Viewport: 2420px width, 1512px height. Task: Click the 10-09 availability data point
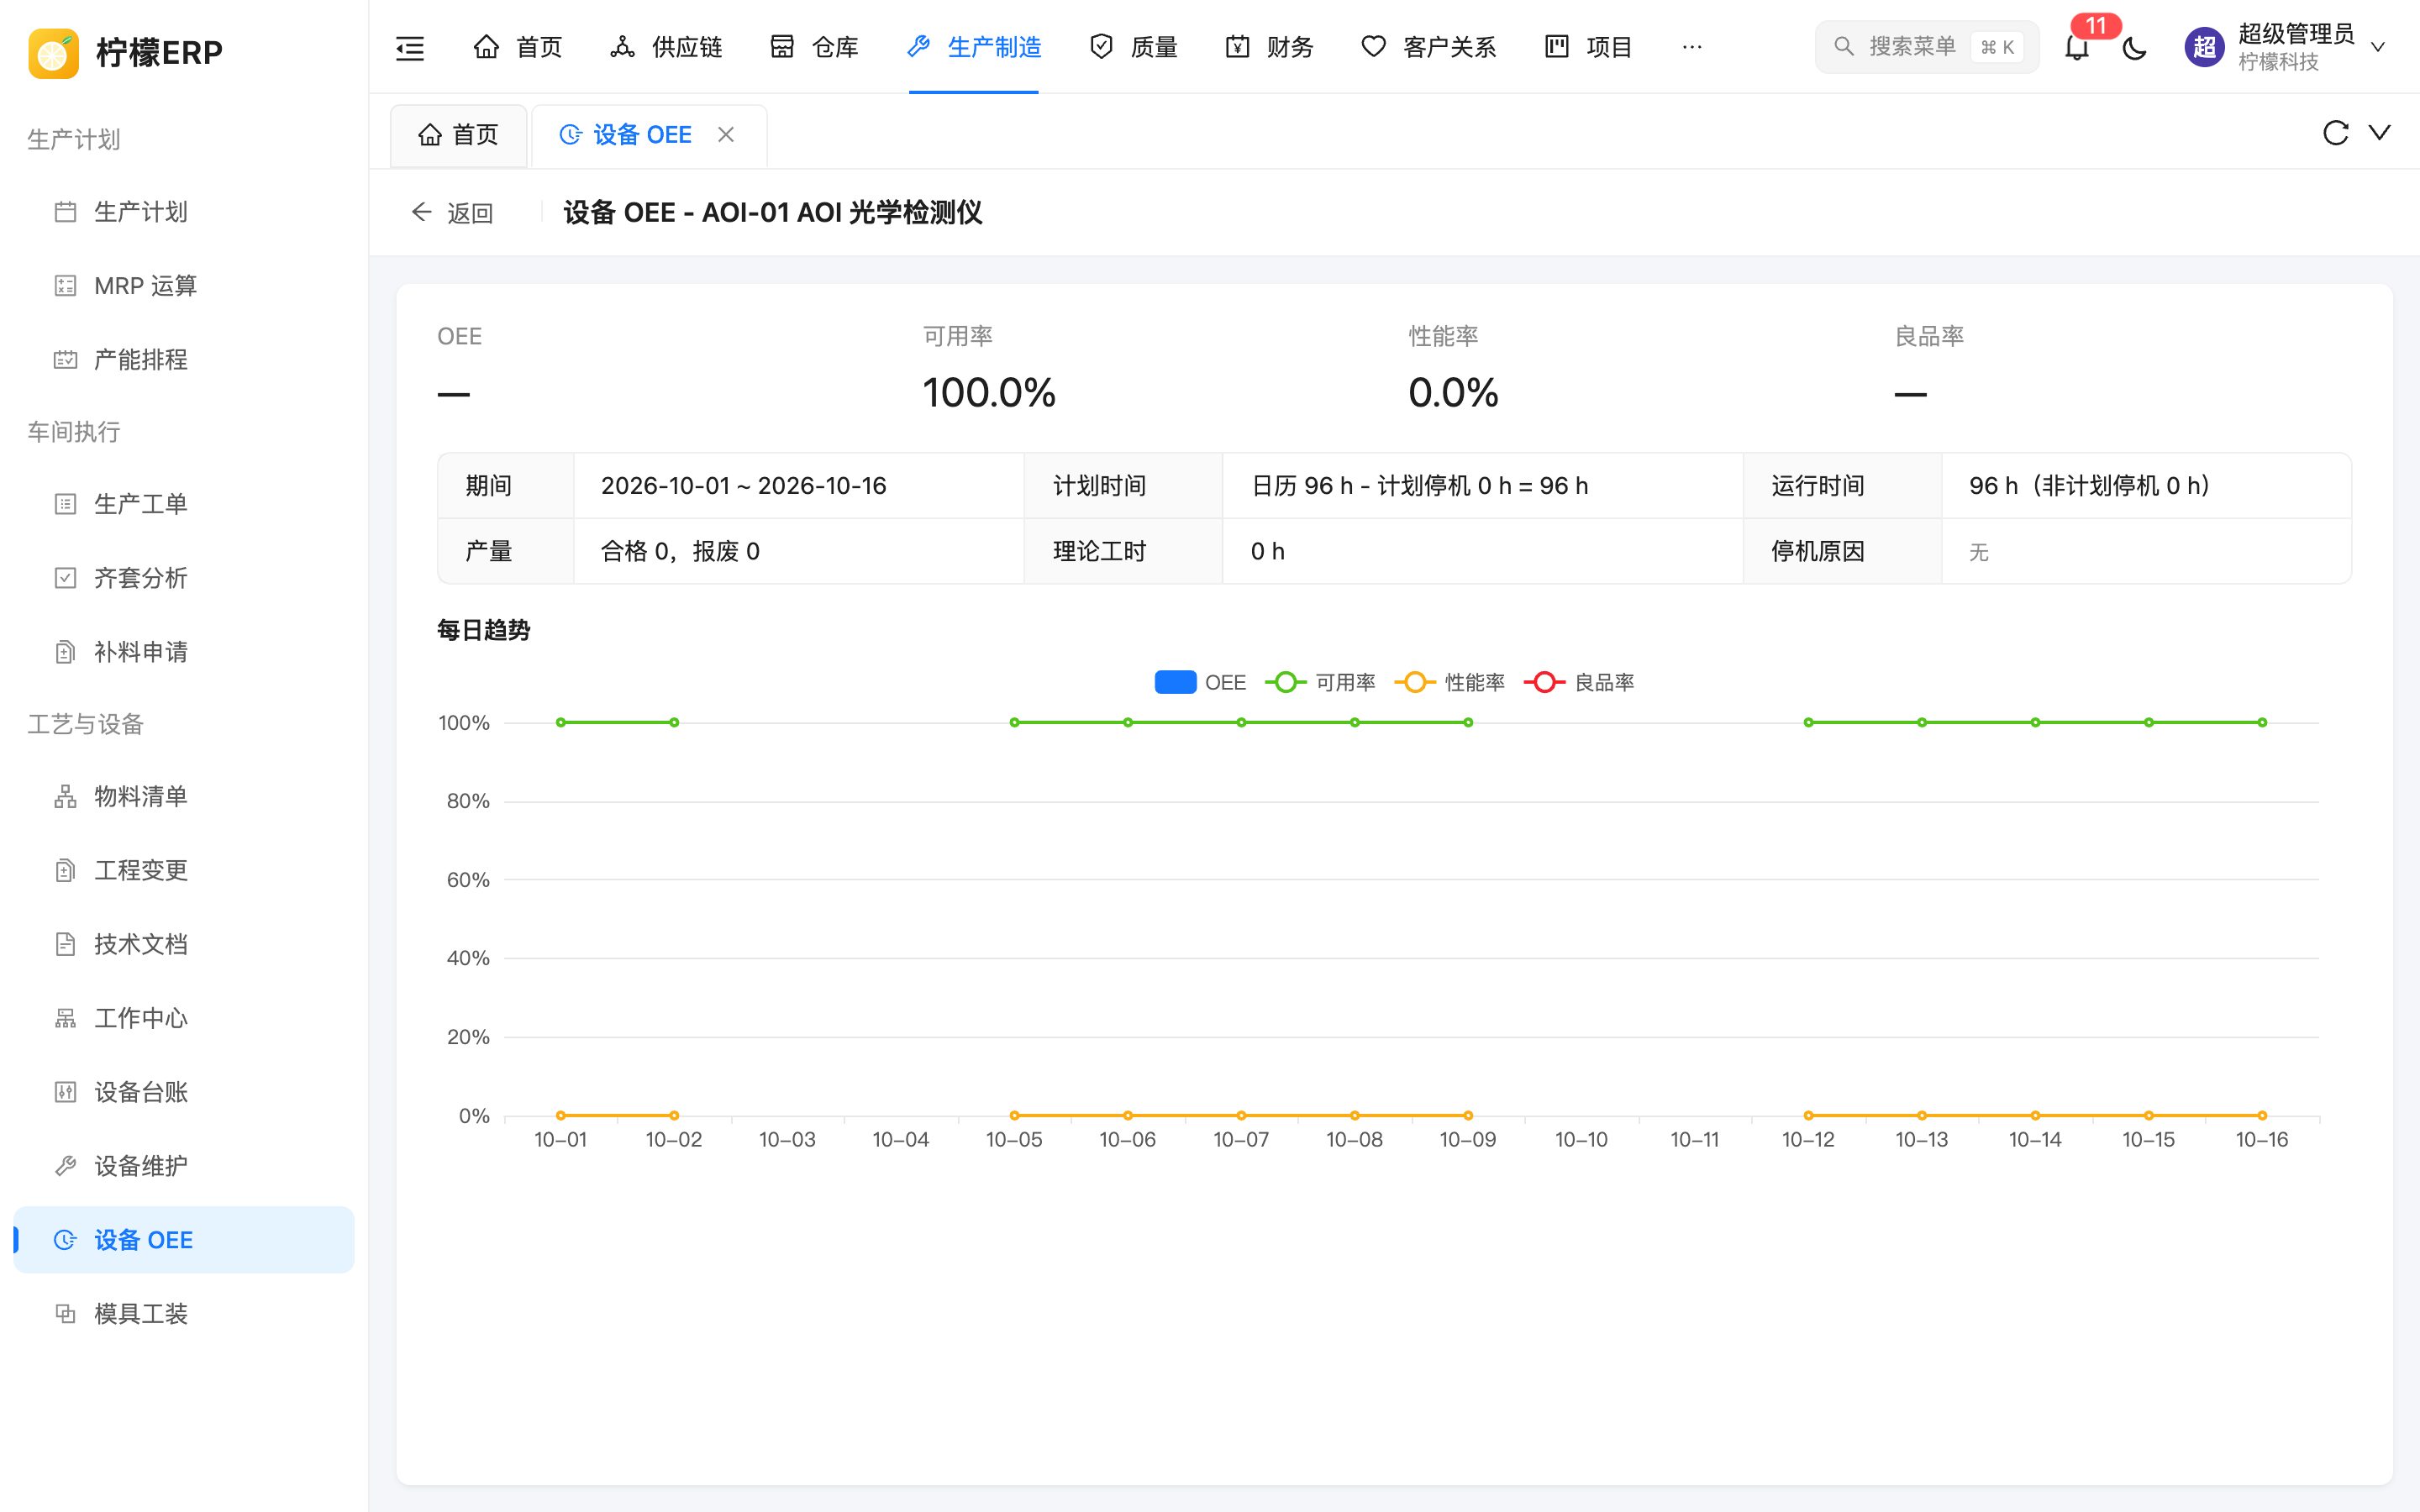(1468, 722)
